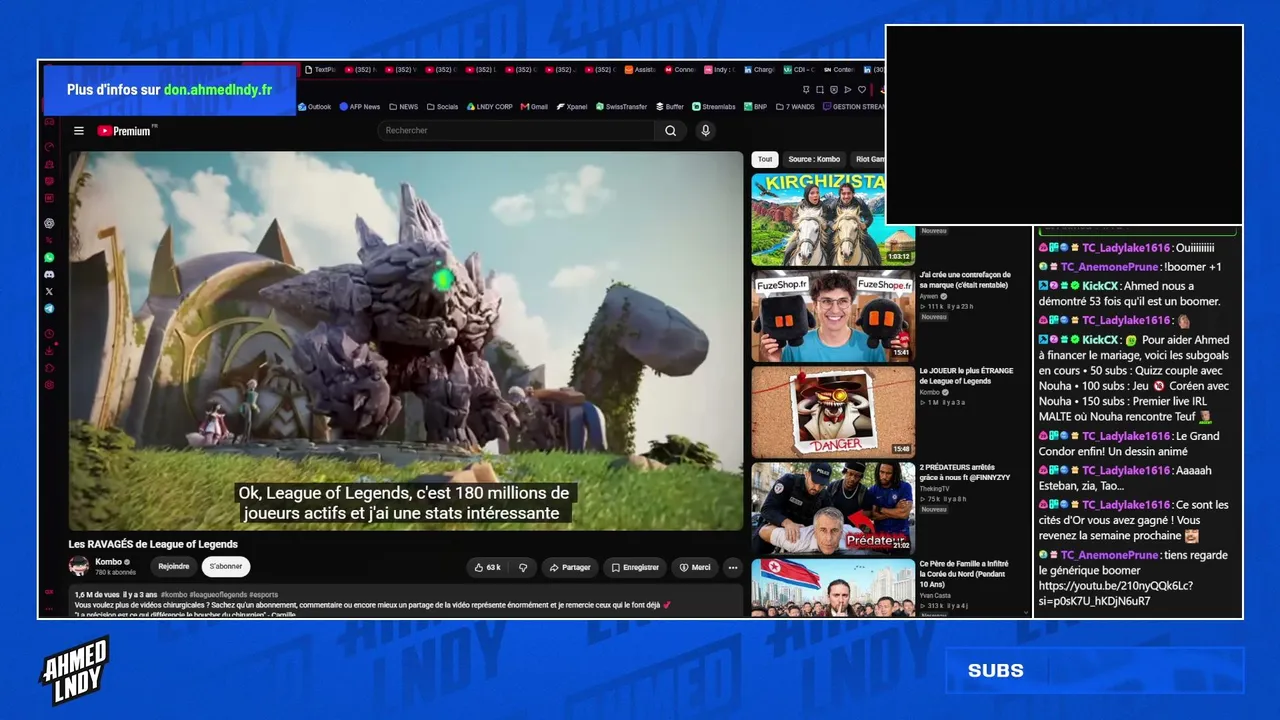Open the AFP News bookmark
The height and width of the screenshot is (720, 1280).
point(360,106)
